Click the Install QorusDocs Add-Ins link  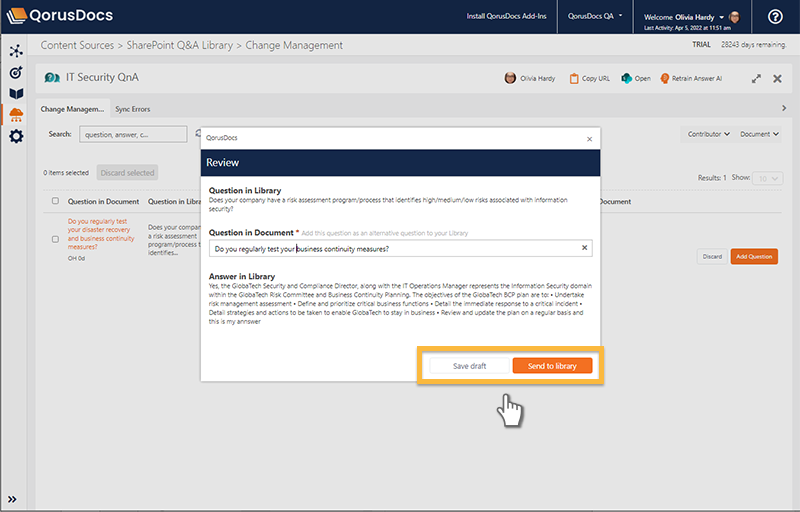[x=506, y=16]
